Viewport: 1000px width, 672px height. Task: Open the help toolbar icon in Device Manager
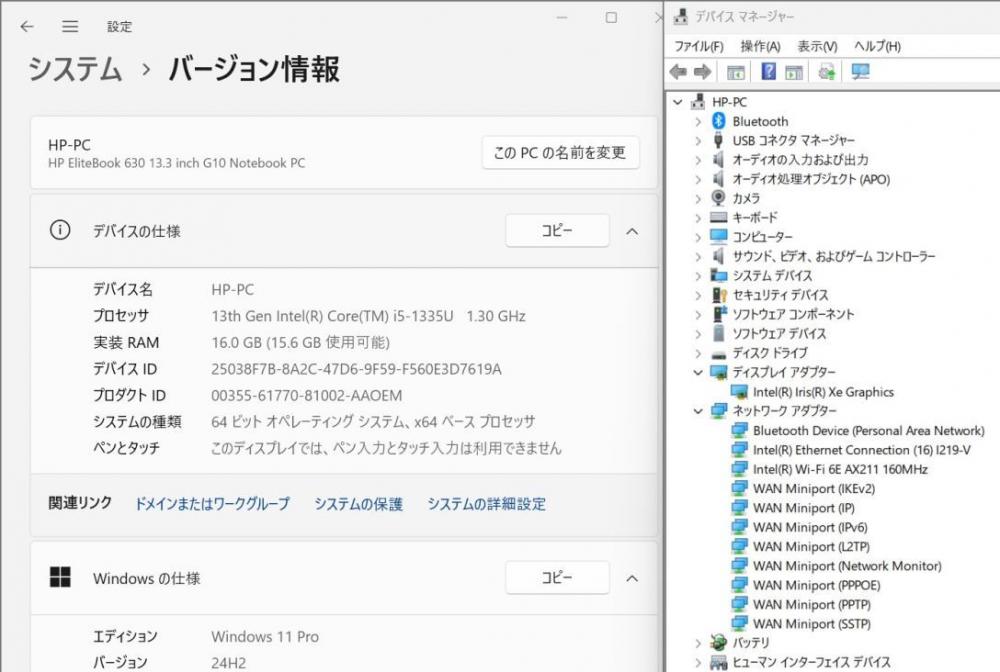pos(768,71)
